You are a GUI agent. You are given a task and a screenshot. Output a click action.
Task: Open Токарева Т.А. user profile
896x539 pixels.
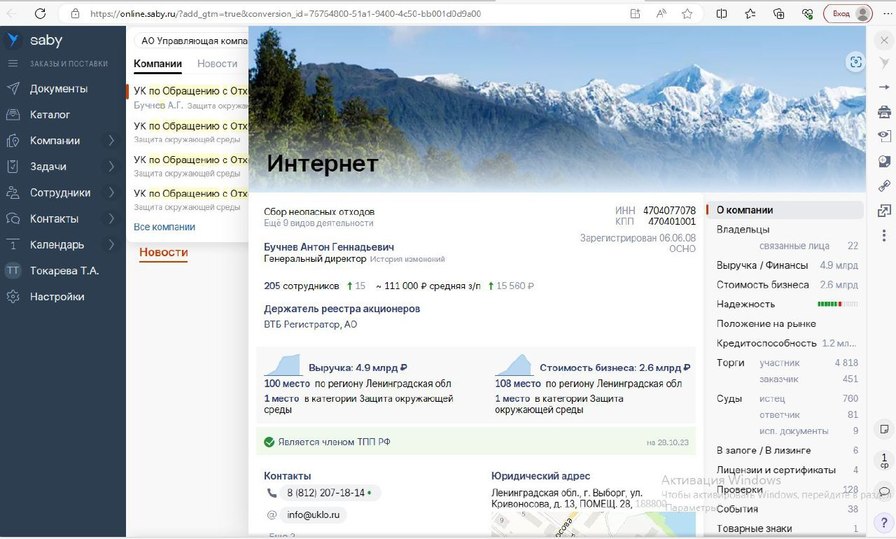point(64,270)
